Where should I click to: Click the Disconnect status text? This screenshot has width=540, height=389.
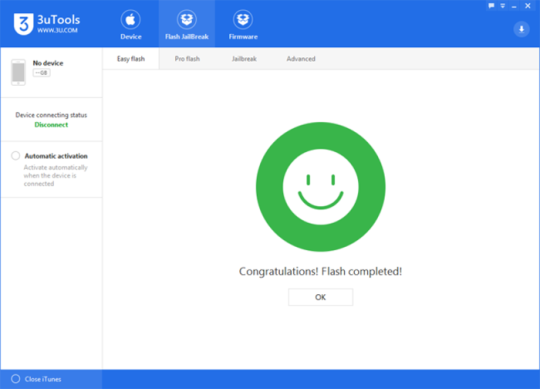tap(51, 125)
